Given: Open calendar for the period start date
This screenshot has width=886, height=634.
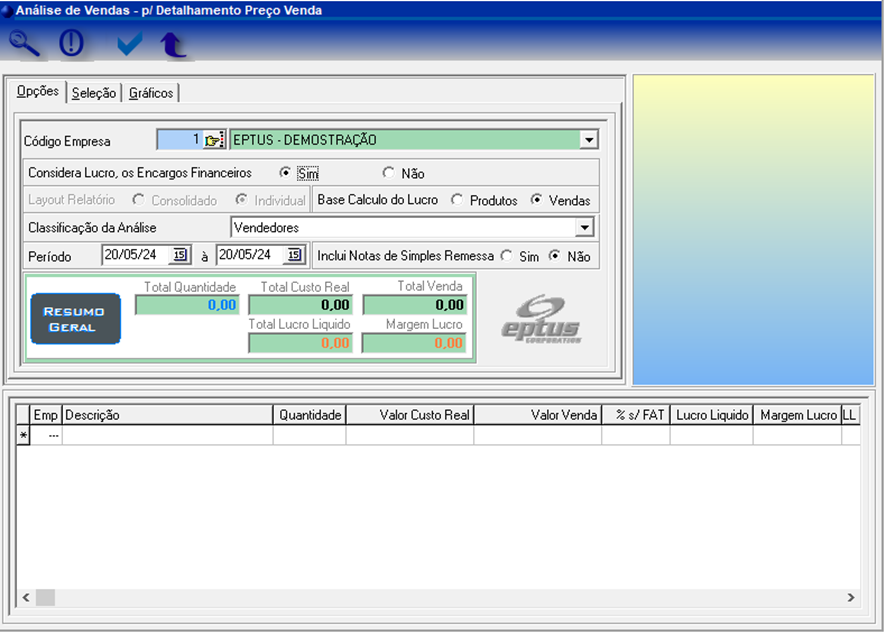Looking at the screenshot, I should (180, 255).
